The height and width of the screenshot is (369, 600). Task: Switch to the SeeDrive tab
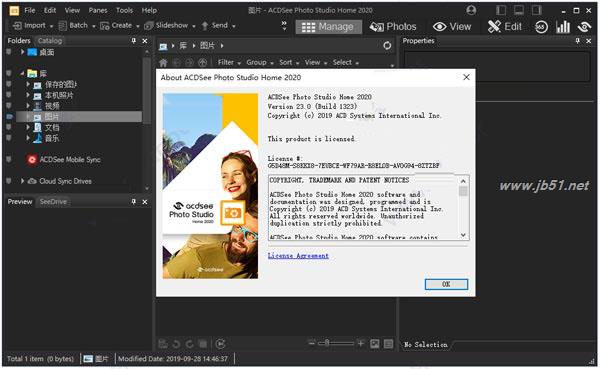53,201
